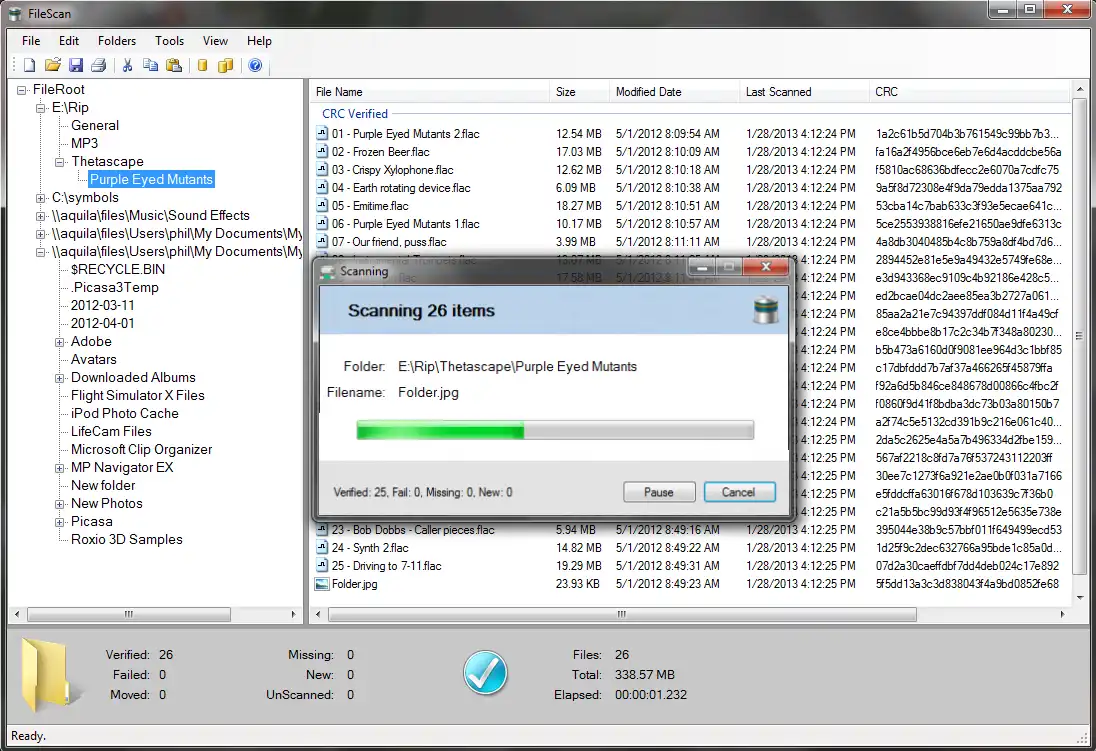This screenshot has height=751, width=1096.
Task: Click the single yellow folder toolbar icon
Action: [x=203, y=65]
